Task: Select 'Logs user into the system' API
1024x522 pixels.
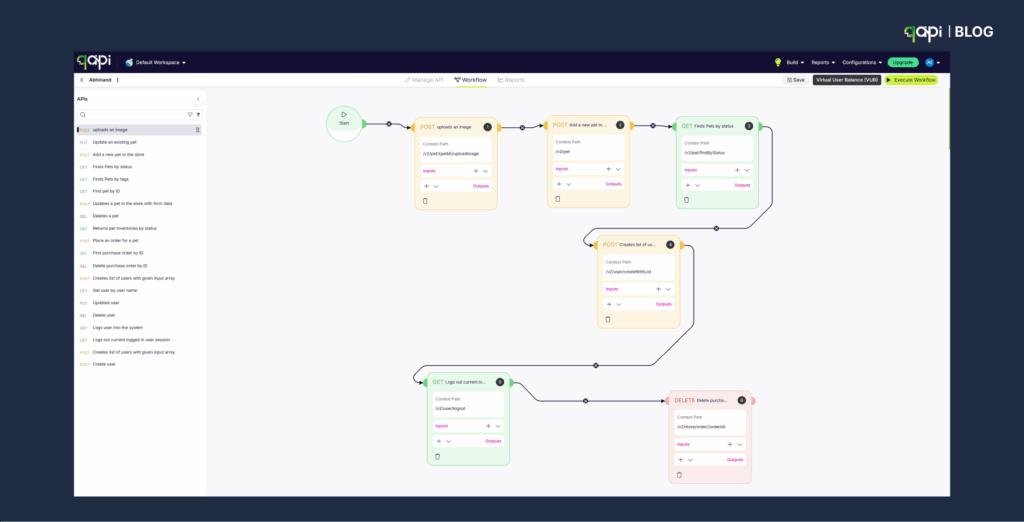Action: (x=118, y=327)
